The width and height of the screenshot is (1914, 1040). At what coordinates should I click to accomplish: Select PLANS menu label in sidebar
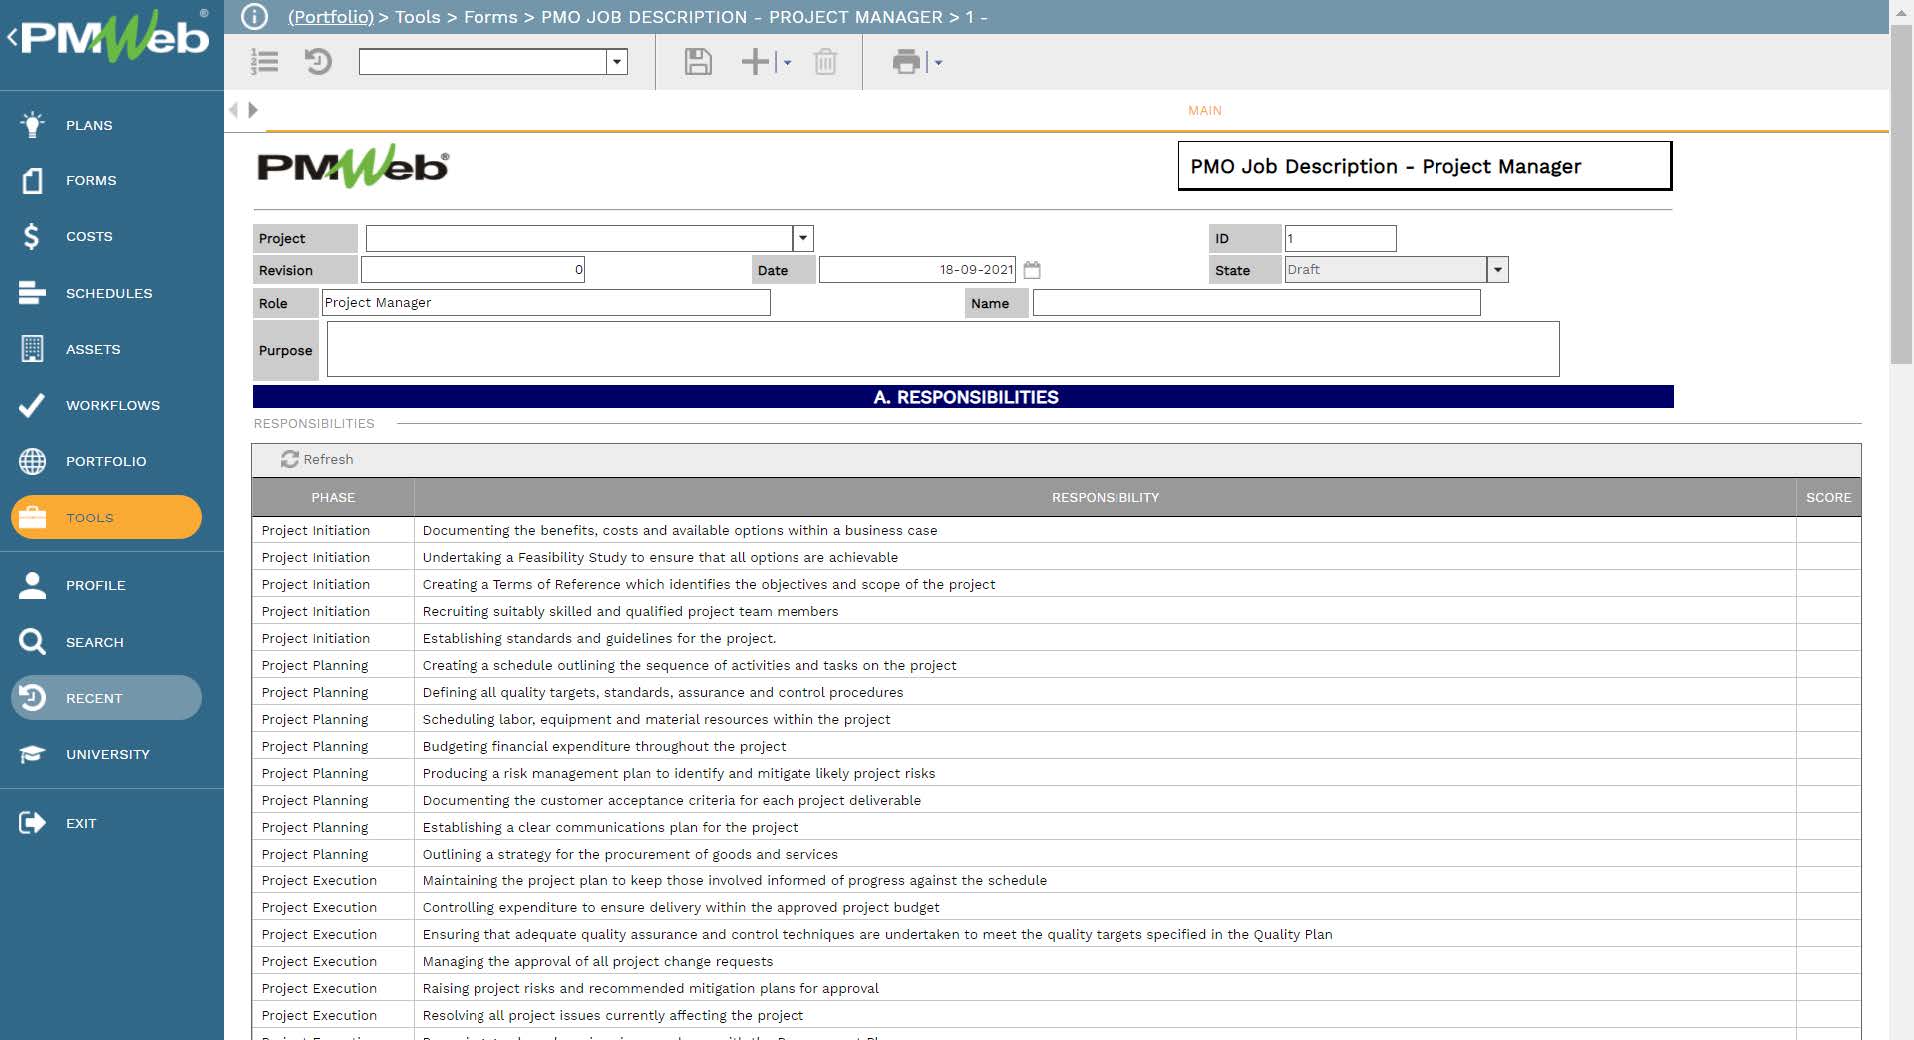(89, 125)
